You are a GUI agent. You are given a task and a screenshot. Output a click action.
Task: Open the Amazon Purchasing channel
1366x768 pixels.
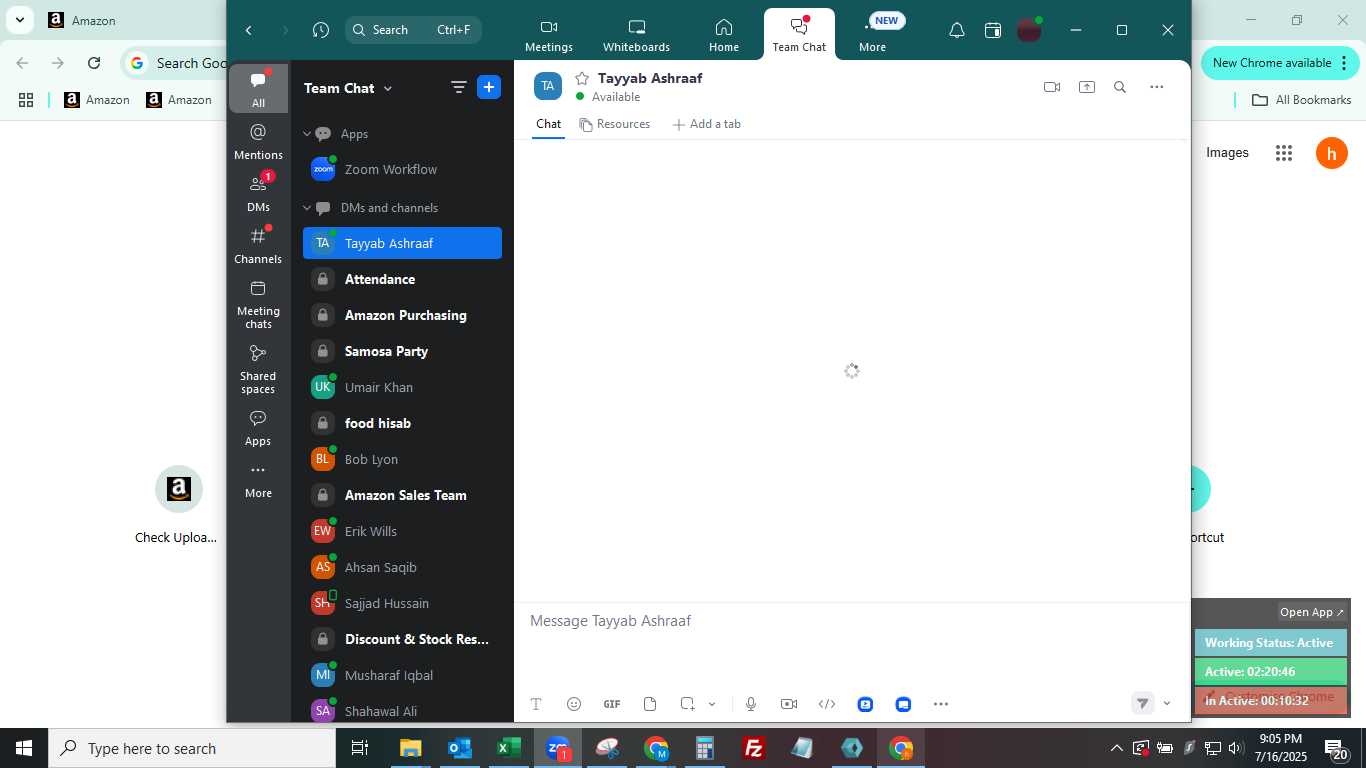click(402, 315)
